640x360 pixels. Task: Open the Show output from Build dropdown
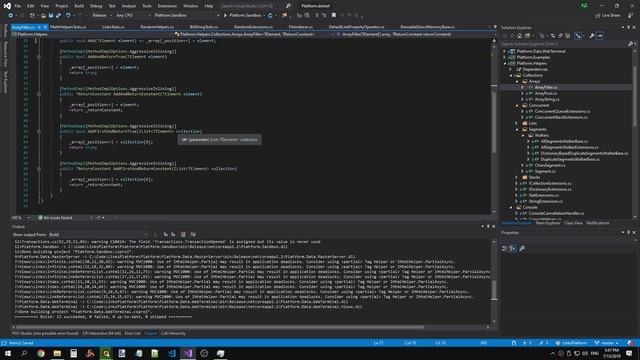point(98,235)
